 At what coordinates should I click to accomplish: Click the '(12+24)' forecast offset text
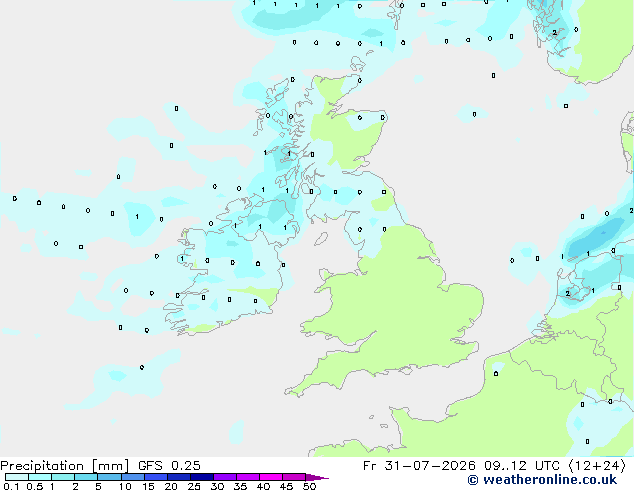point(597,466)
